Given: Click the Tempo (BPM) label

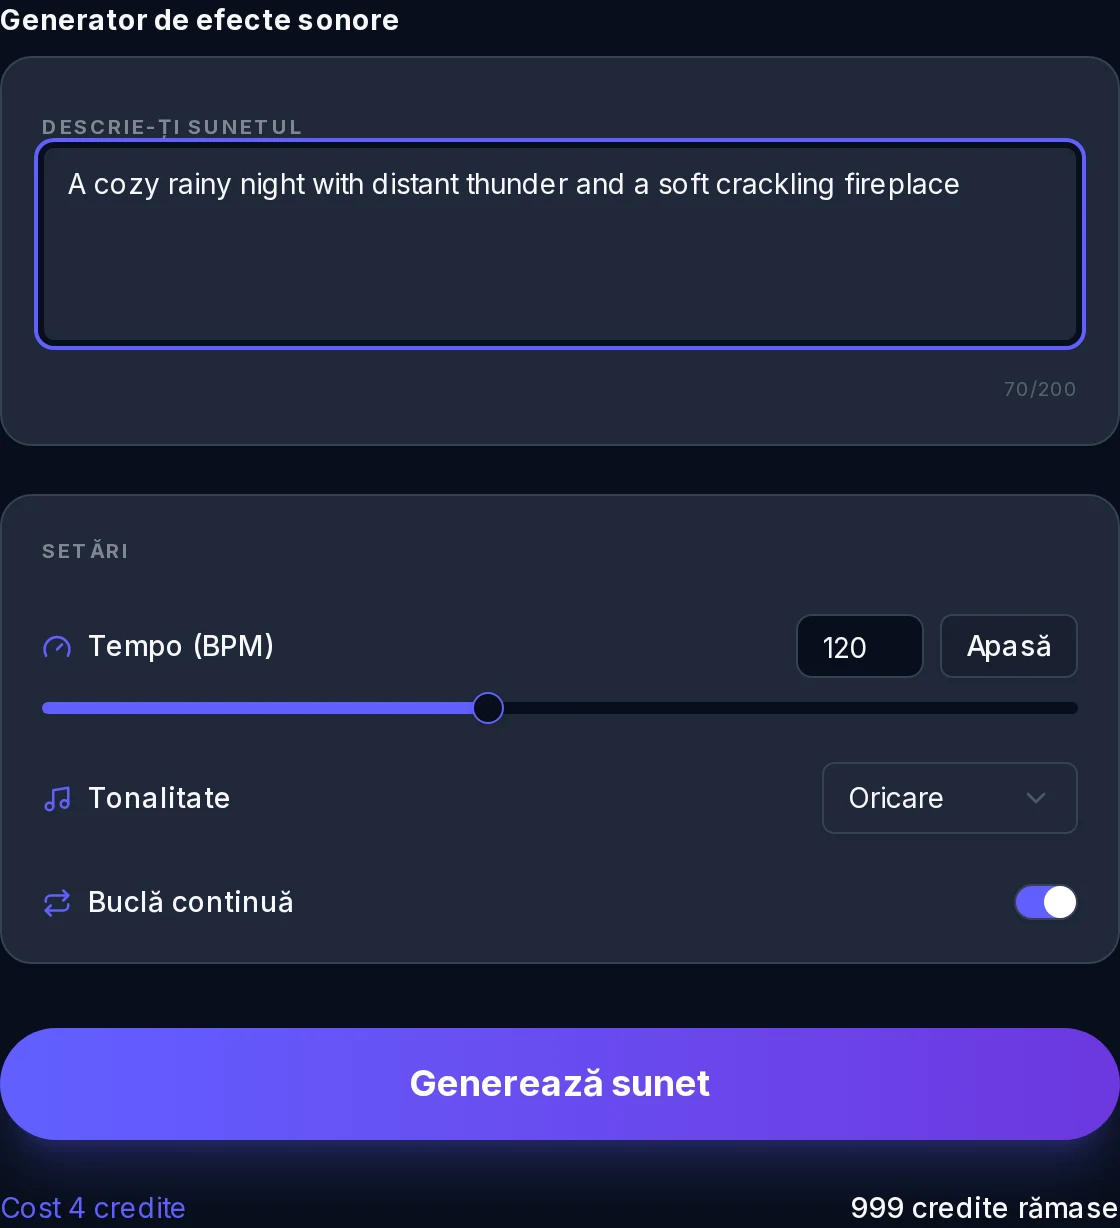Looking at the screenshot, I should pos(181,646).
